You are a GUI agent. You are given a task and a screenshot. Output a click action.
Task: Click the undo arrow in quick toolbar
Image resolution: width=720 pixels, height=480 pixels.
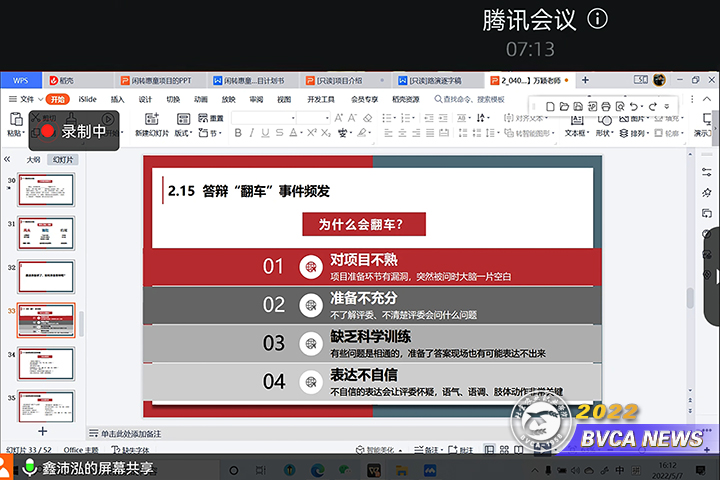coord(633,106)
